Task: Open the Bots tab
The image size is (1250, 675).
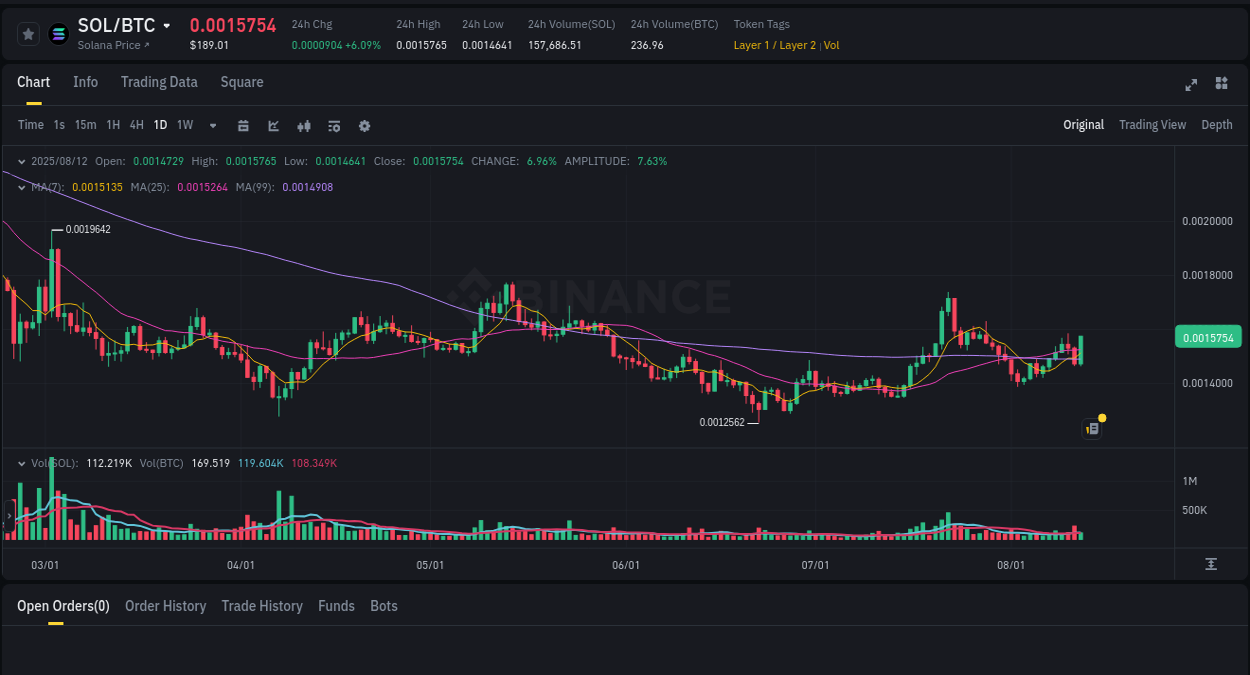Action: pyautogui.click(x=384, y=606)
